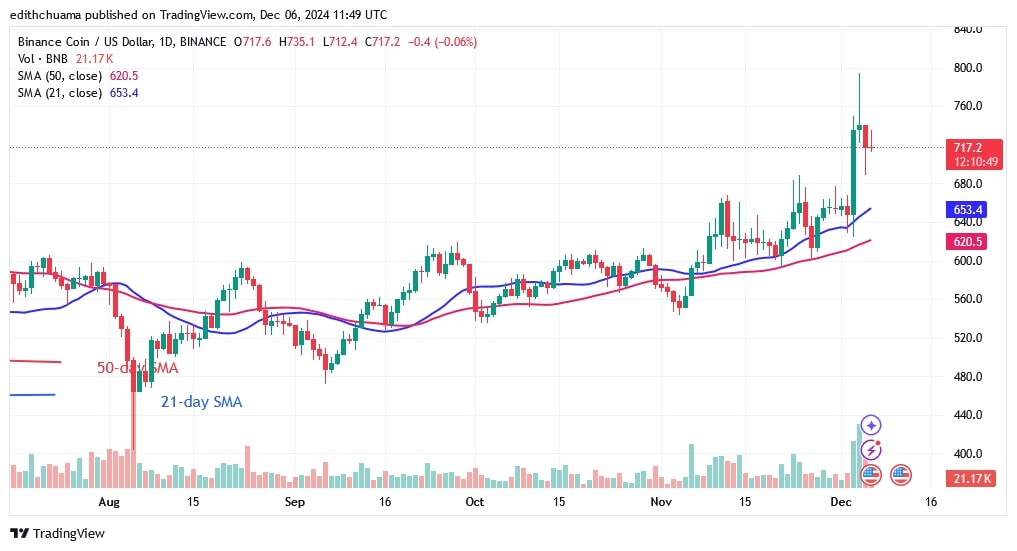Click the low value L712.4
The image size is (1017, 551).
coord(340,42)
